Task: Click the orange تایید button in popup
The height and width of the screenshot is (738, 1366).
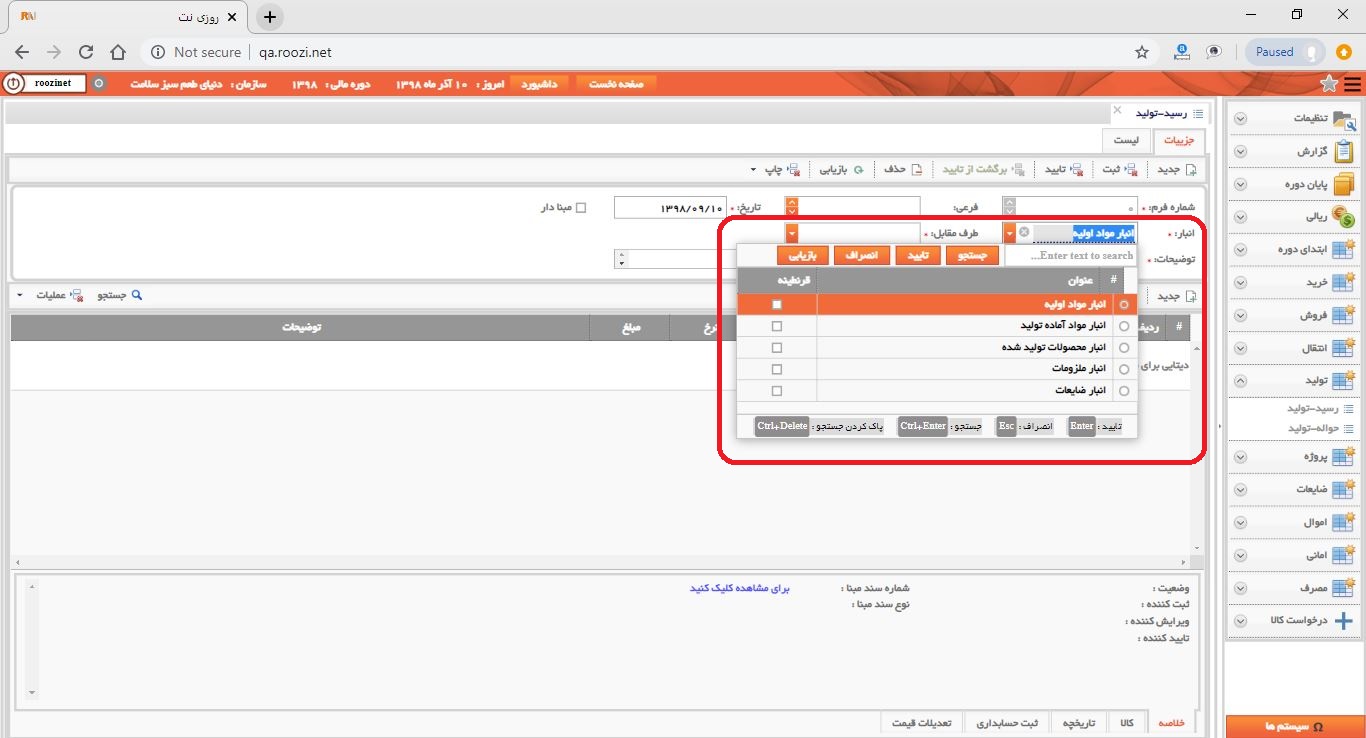Action: click(x=917, y=256)
